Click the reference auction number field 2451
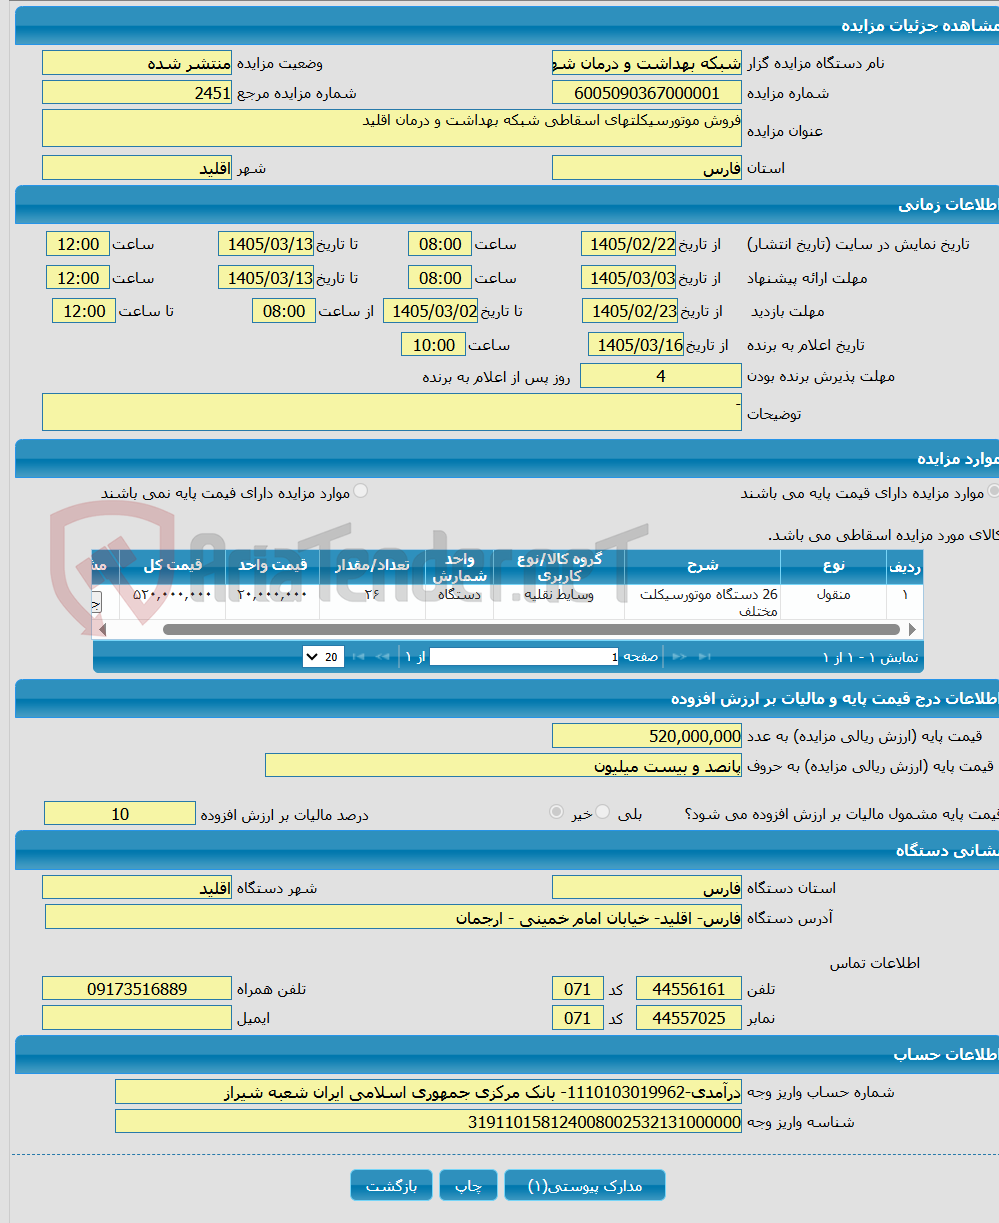 click(137, 93)
